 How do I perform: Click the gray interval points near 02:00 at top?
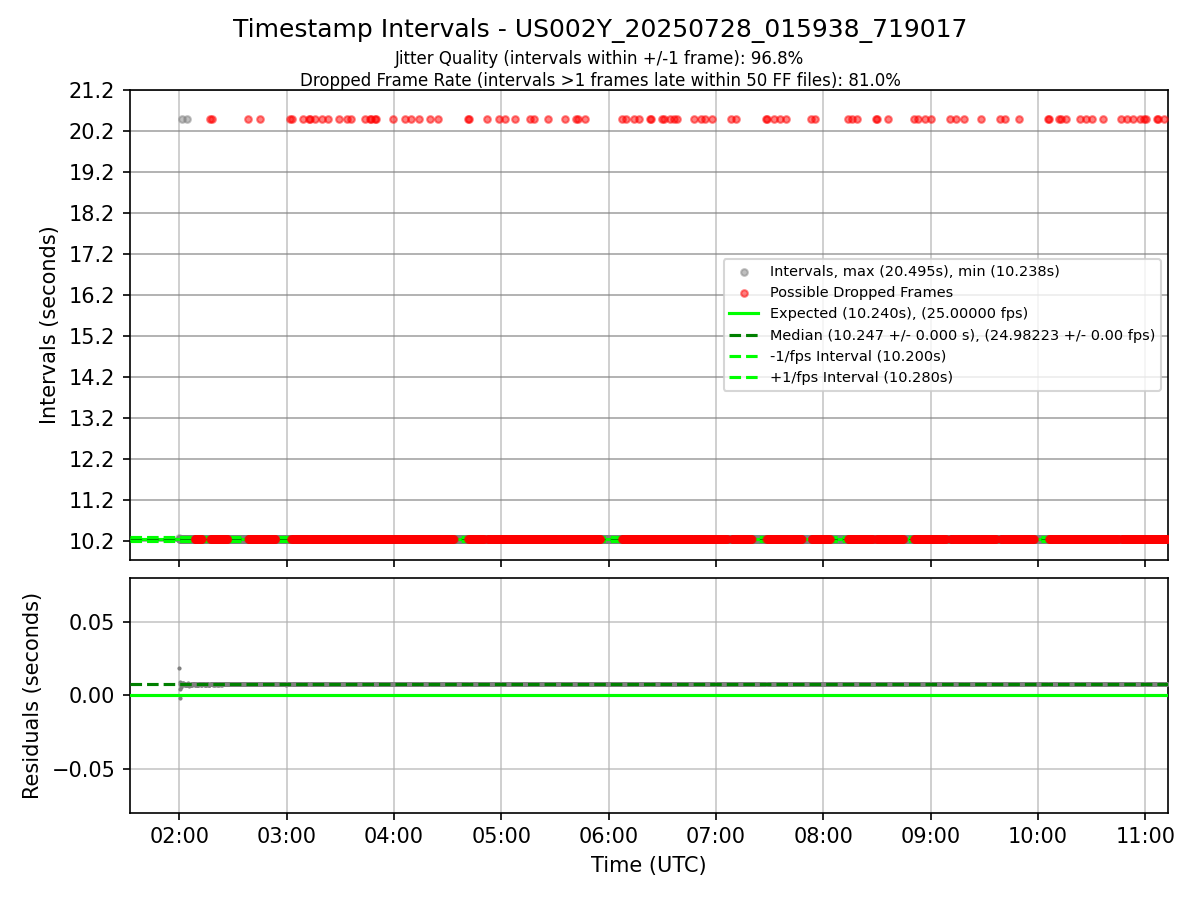(184, 119)
